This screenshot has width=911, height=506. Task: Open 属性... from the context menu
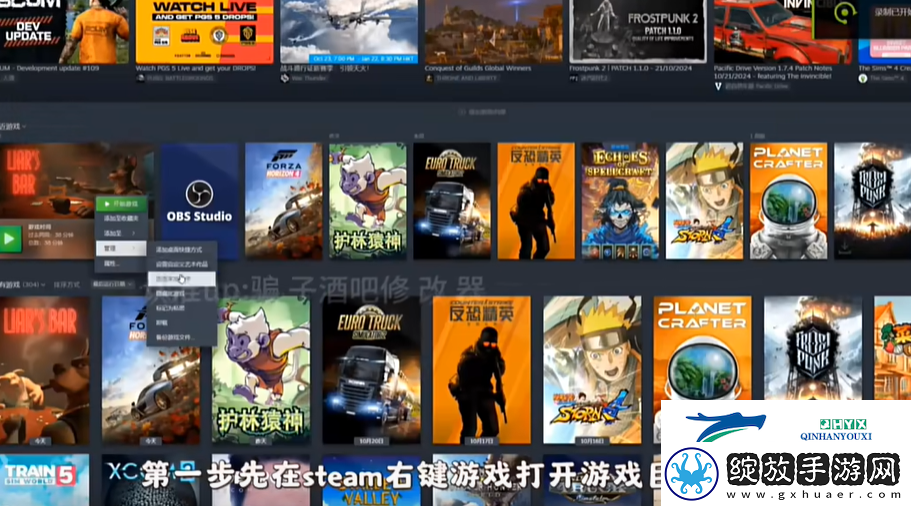(x=121, y=263)
